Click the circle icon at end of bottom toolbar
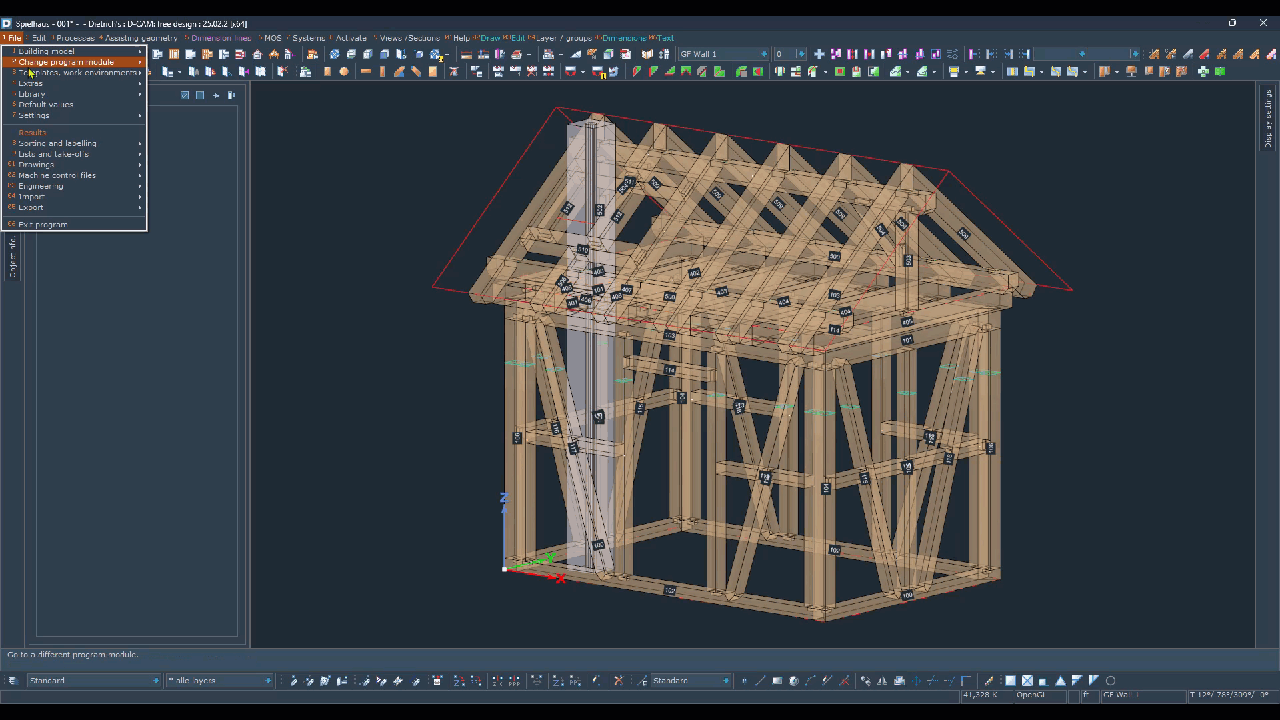The height and width of the screenshot is (720, 1280). point(1110,681)
